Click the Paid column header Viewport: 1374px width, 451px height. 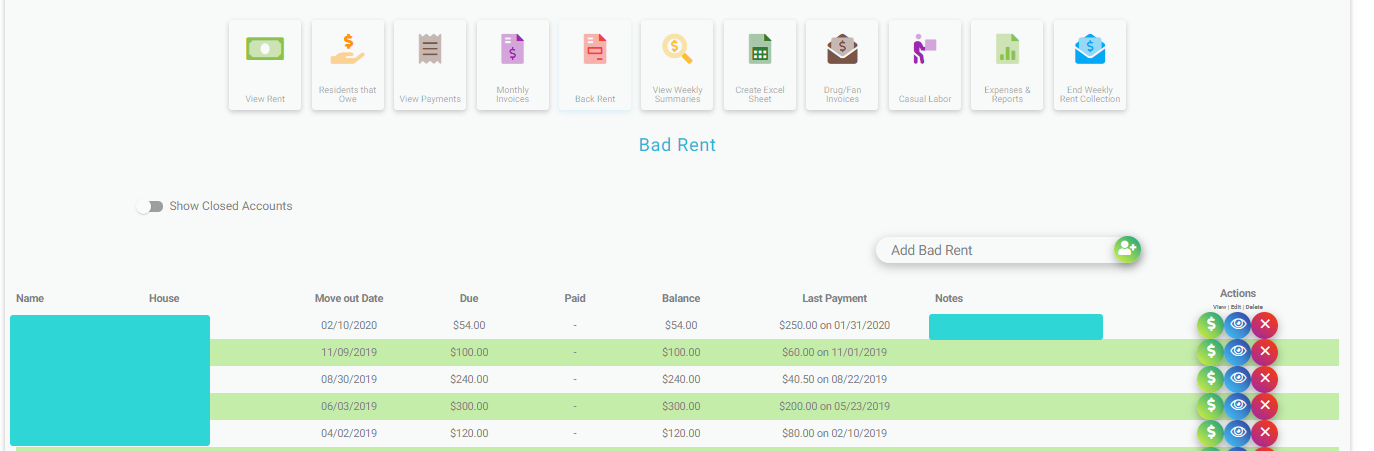575,298
